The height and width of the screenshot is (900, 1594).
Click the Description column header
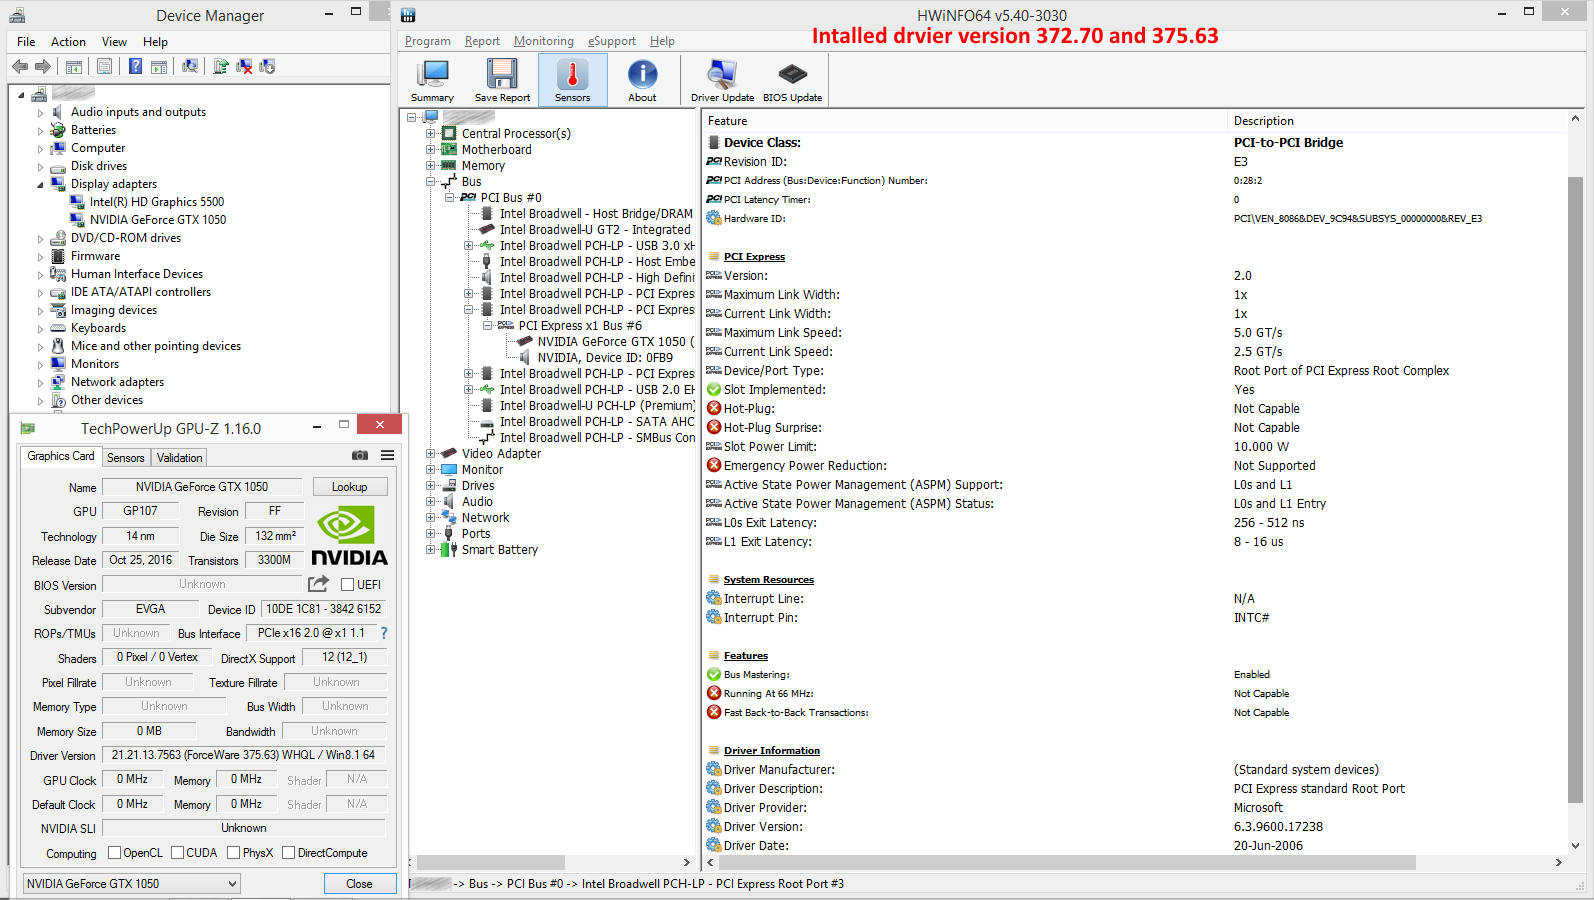[1395, 121]
